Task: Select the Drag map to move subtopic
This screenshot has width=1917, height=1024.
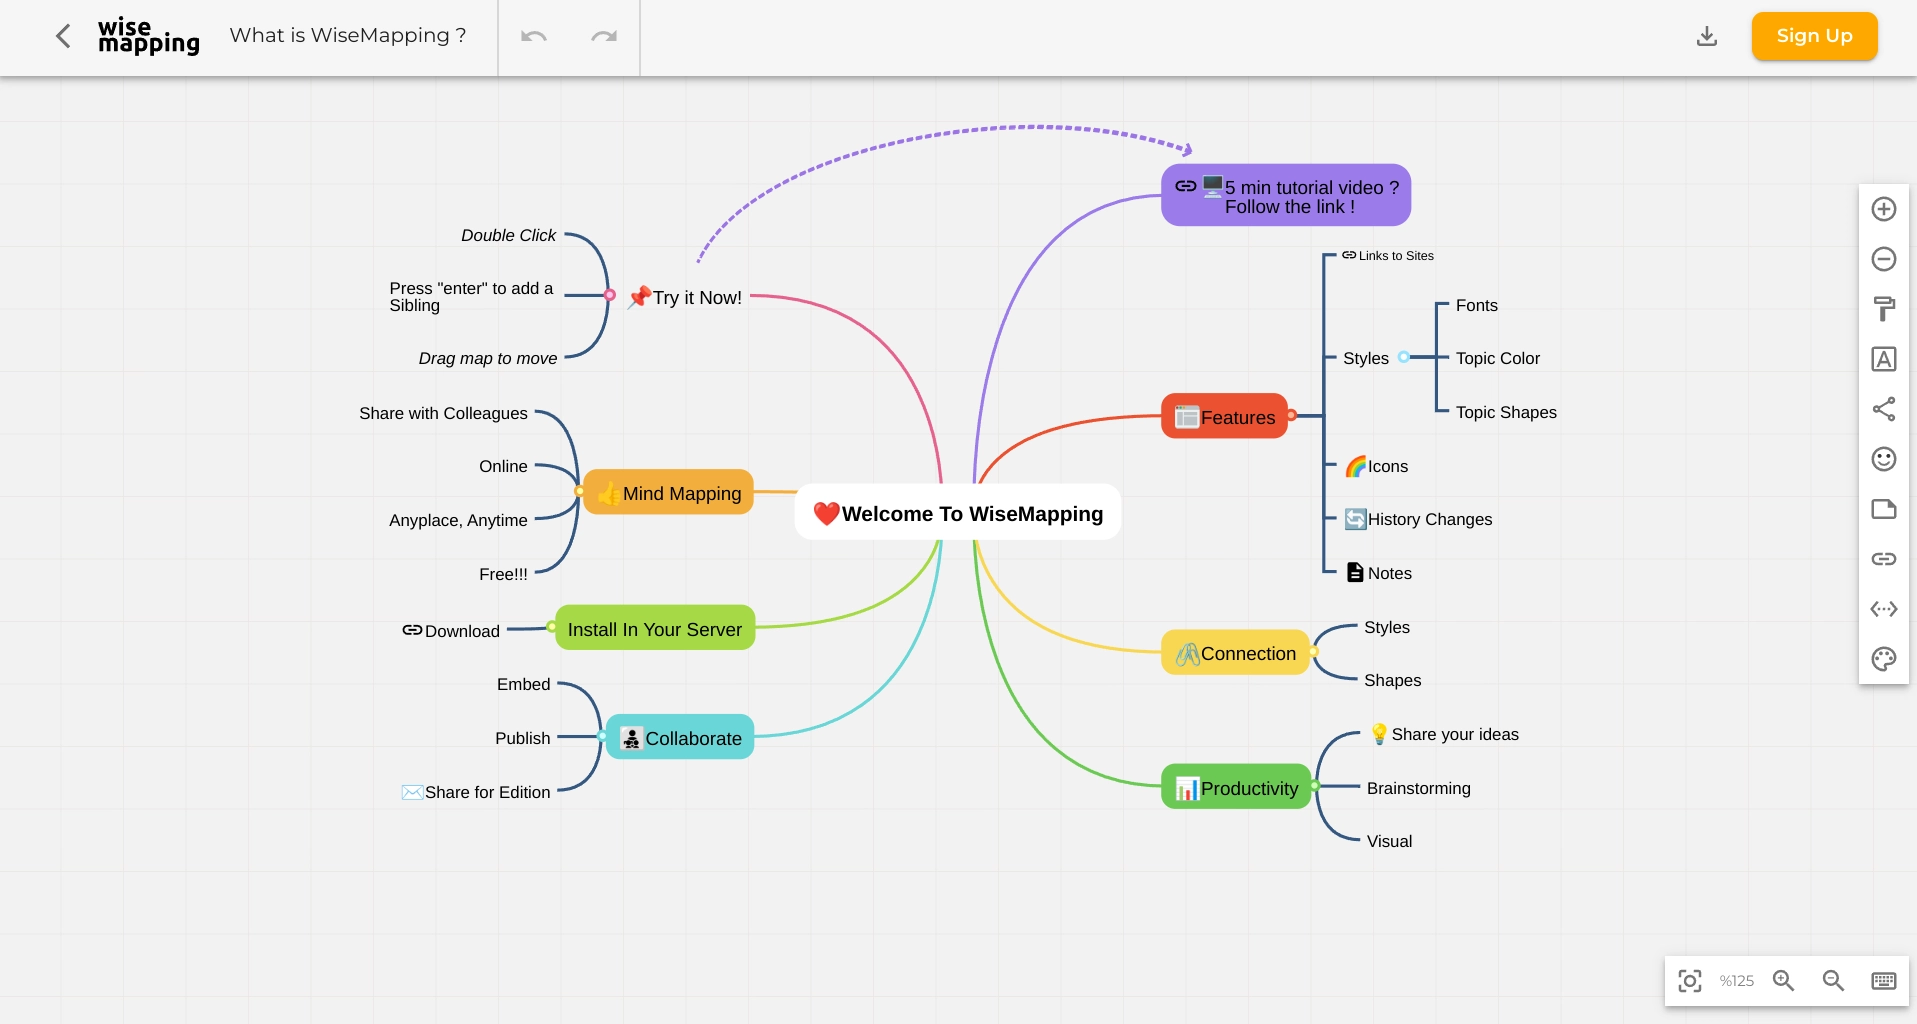Action: tap(488, 358)
